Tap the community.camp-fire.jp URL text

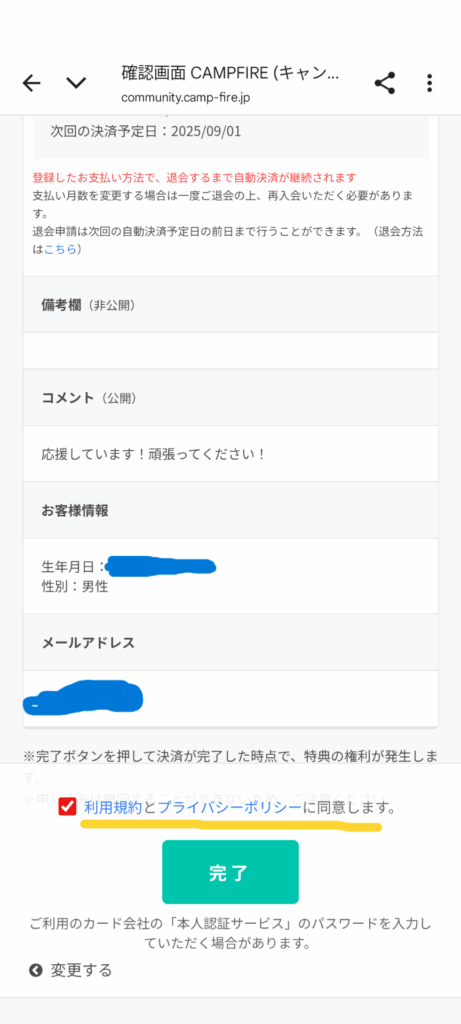185,98
